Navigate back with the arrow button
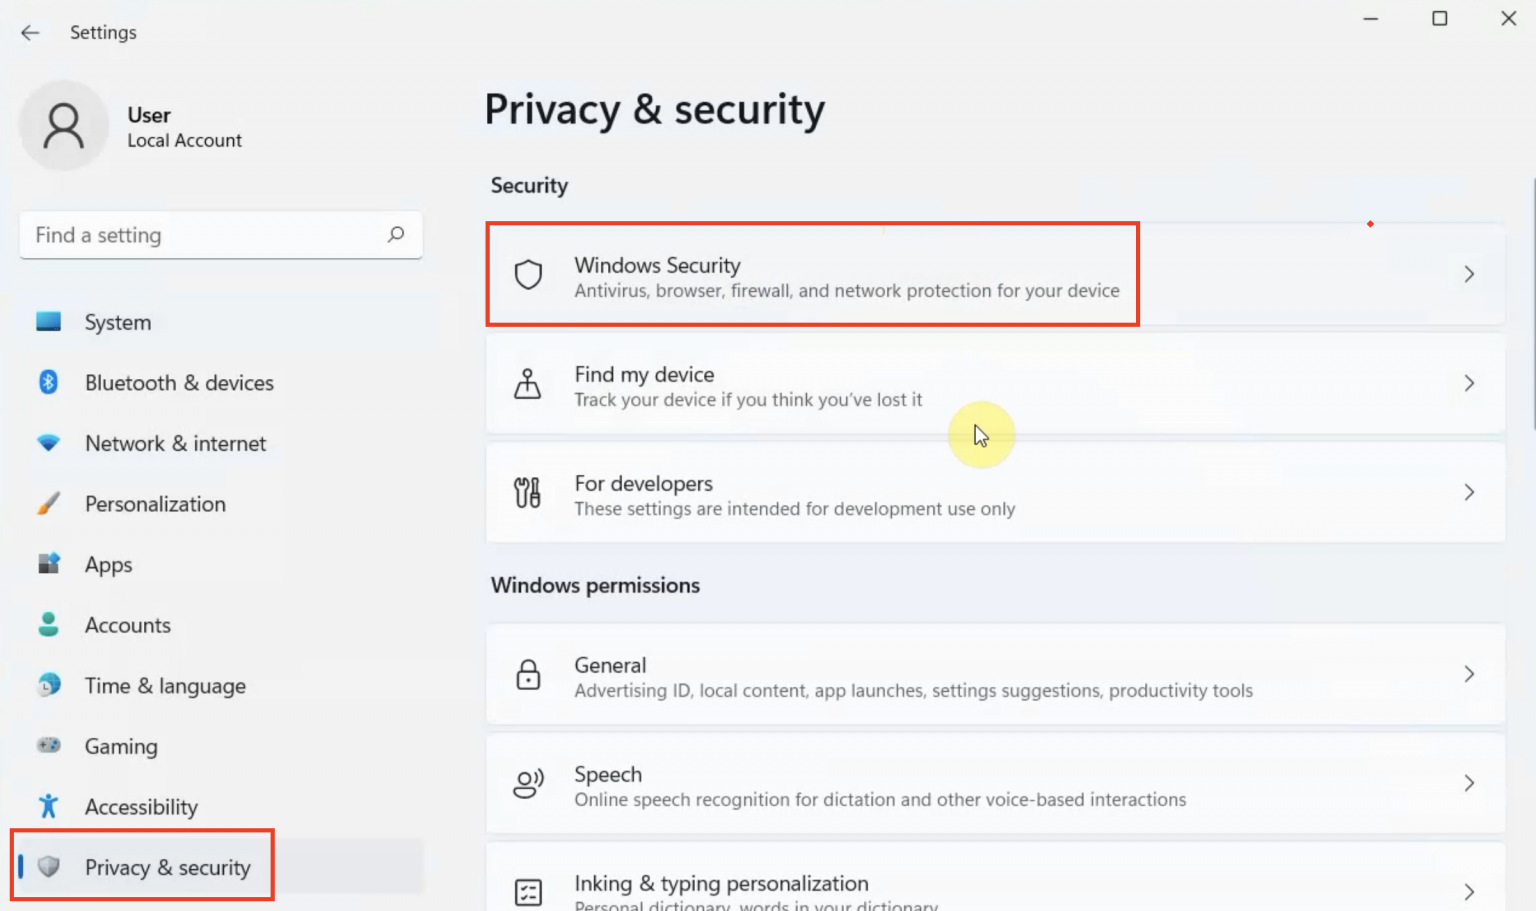The image size is (1536, 911). [29, 32]
